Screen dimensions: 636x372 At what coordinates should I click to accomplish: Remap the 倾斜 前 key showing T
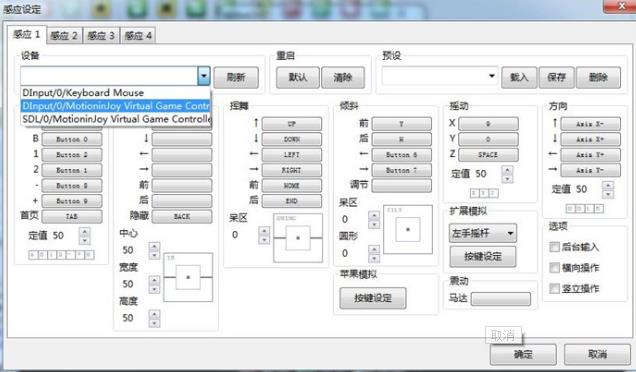click(x=402, y=124)
